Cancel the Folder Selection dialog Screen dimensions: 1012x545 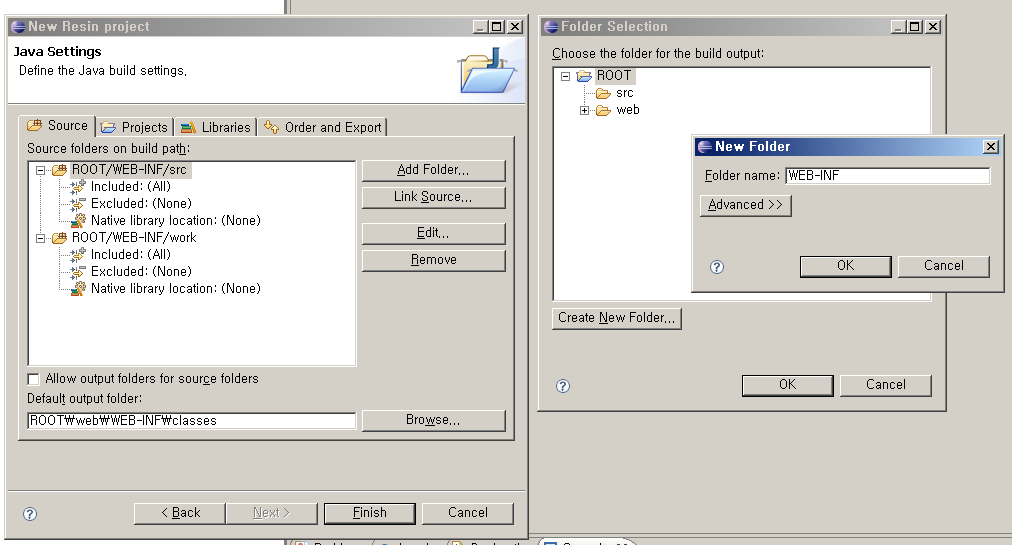point(886,385)
